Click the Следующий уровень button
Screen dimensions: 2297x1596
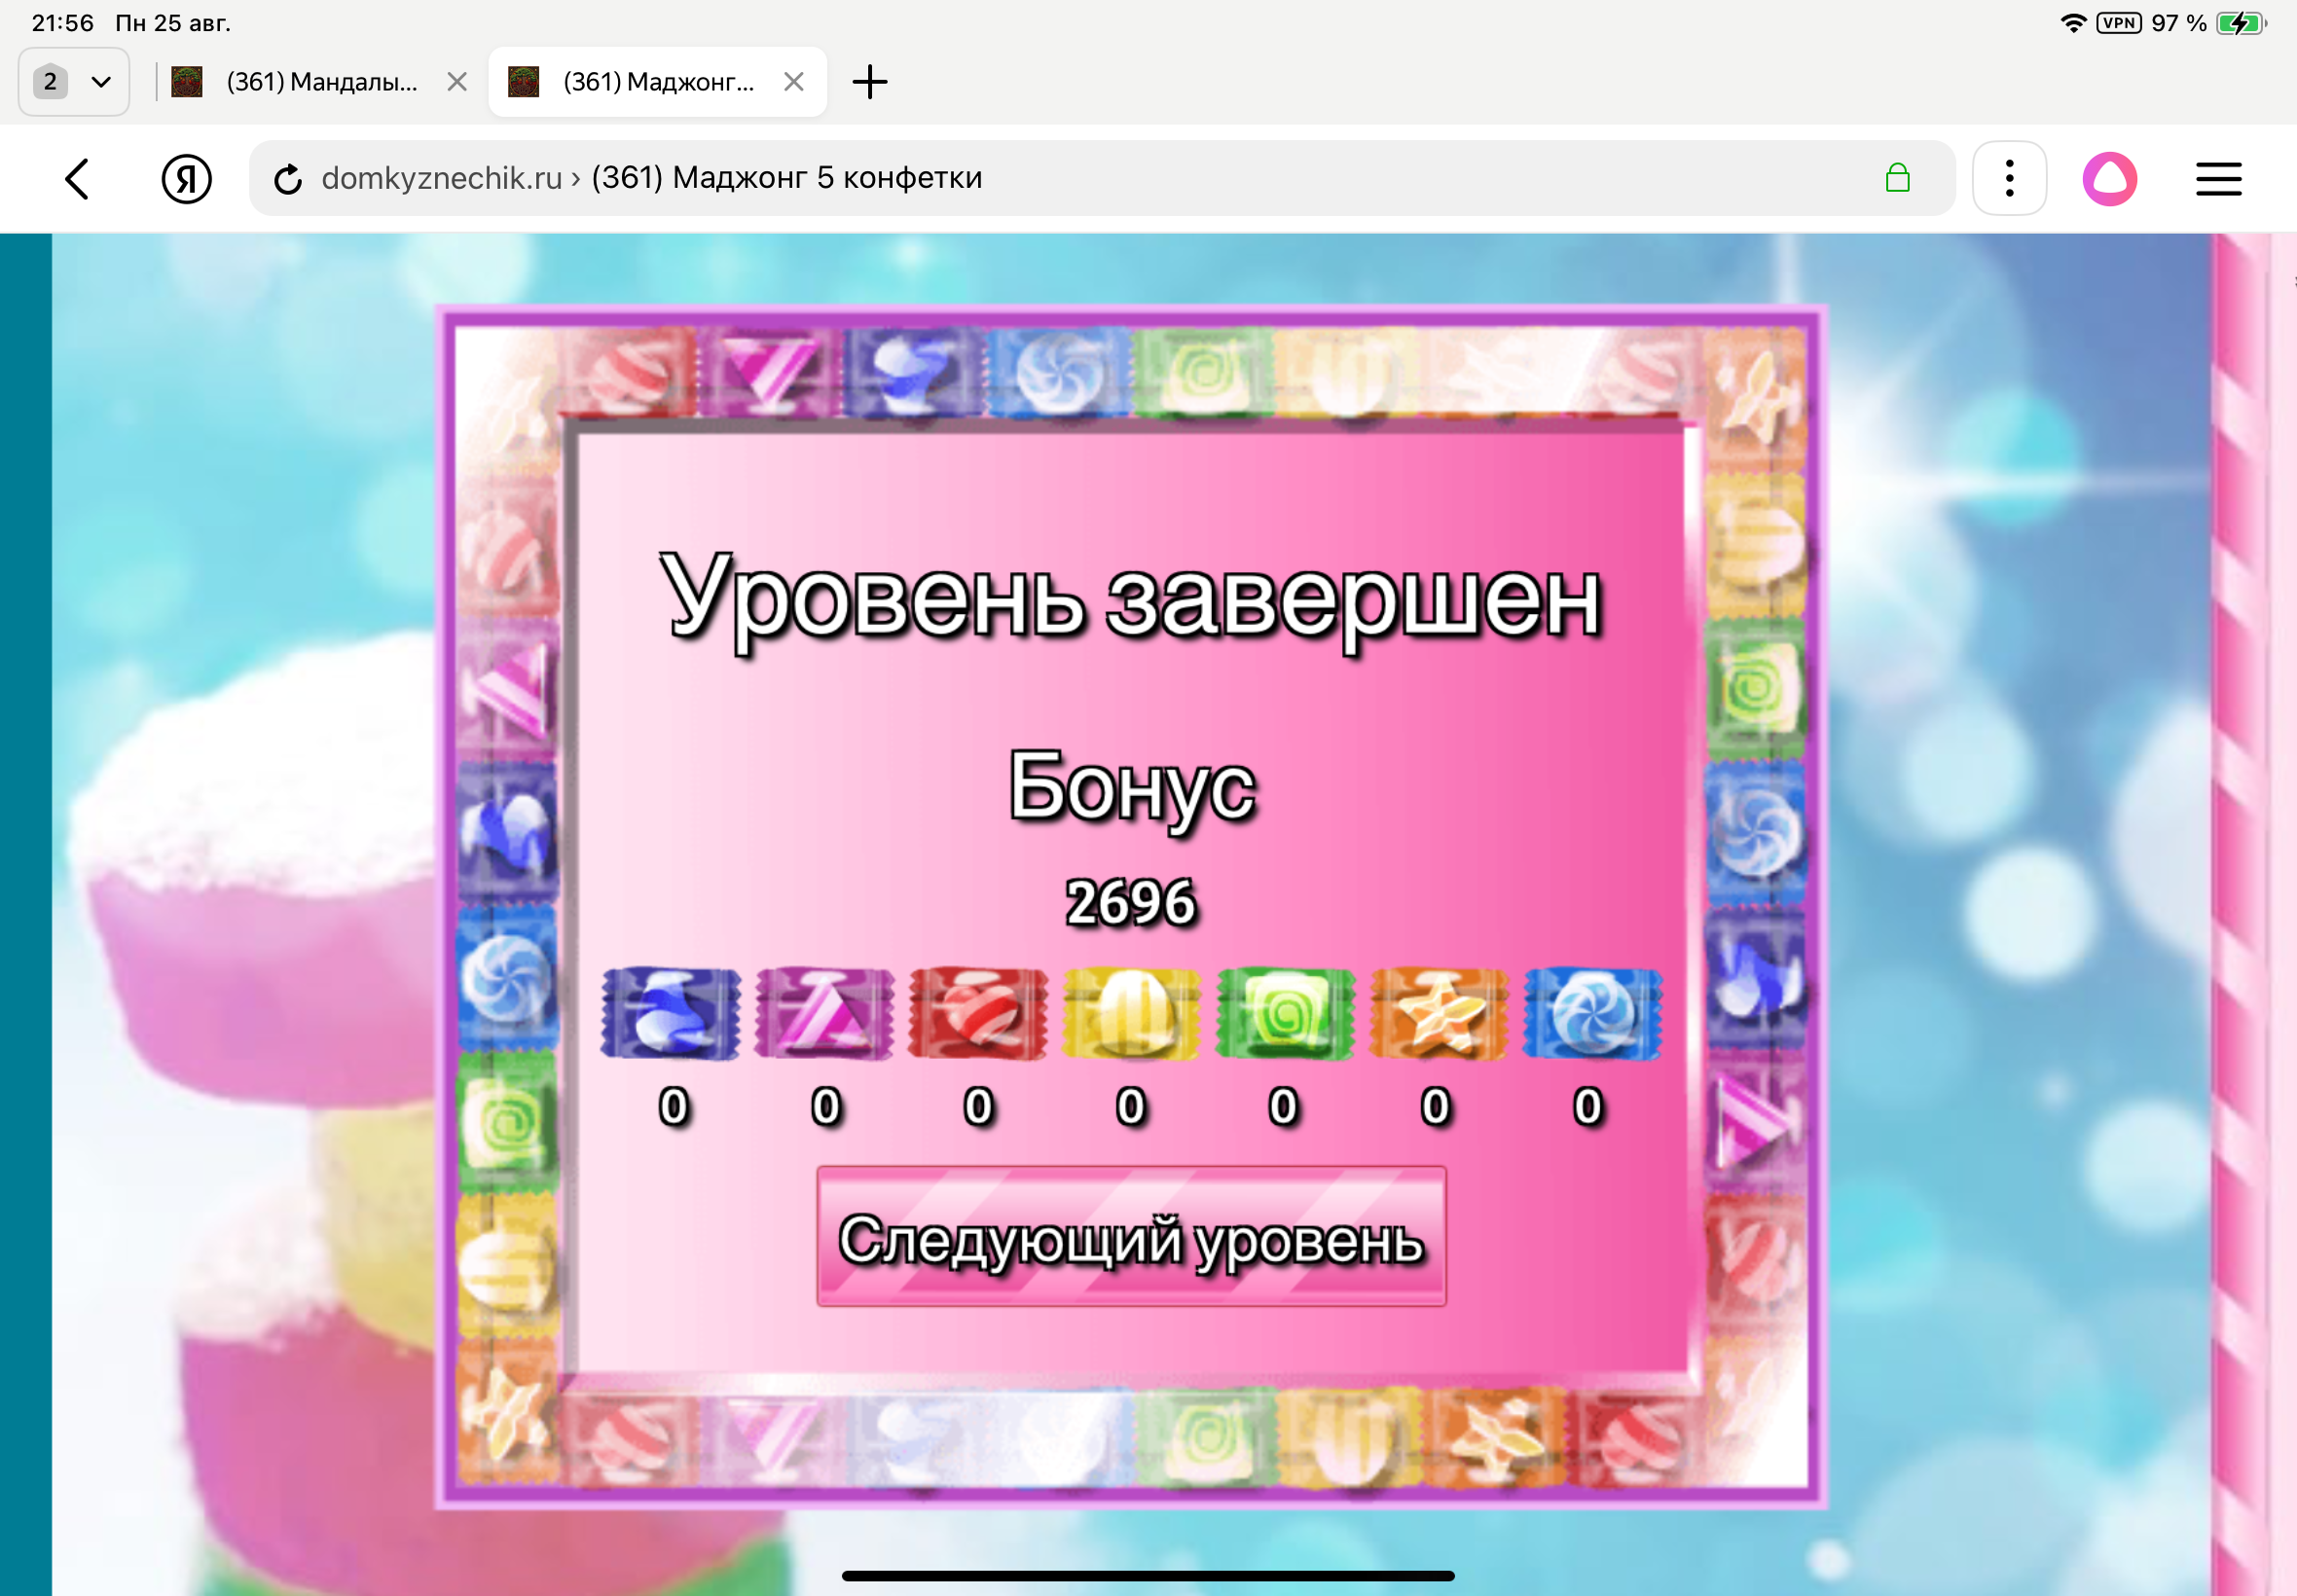click(1131, 1236)
